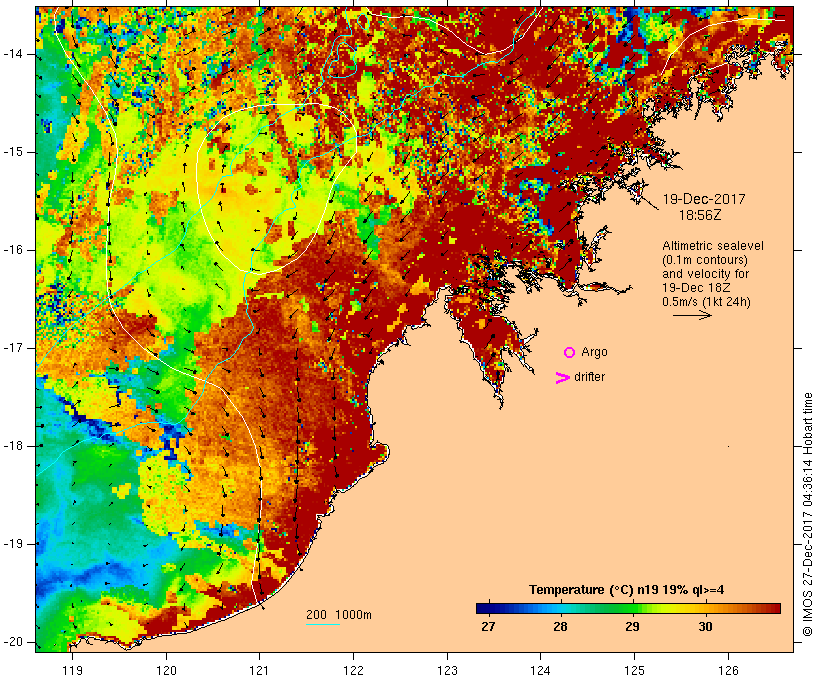The width and height of the screenshot is (820, 680).
Task: Click the '29' colorbar tick label
Action: tap(632, 626)
